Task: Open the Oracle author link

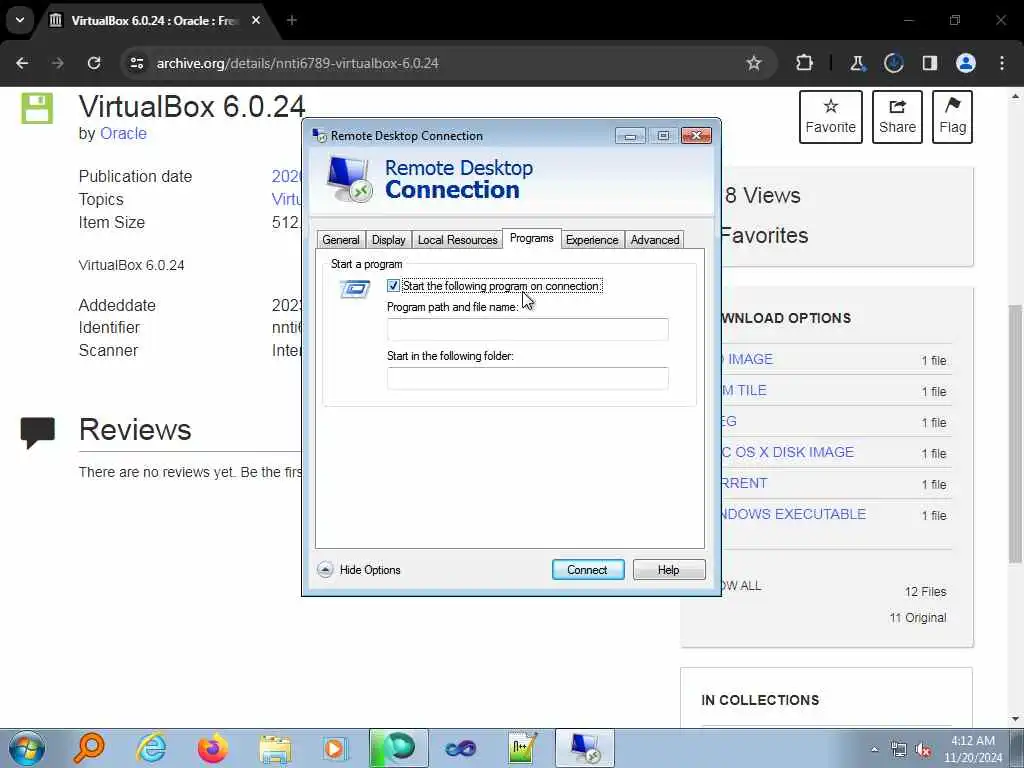Action: pos(123,133)
